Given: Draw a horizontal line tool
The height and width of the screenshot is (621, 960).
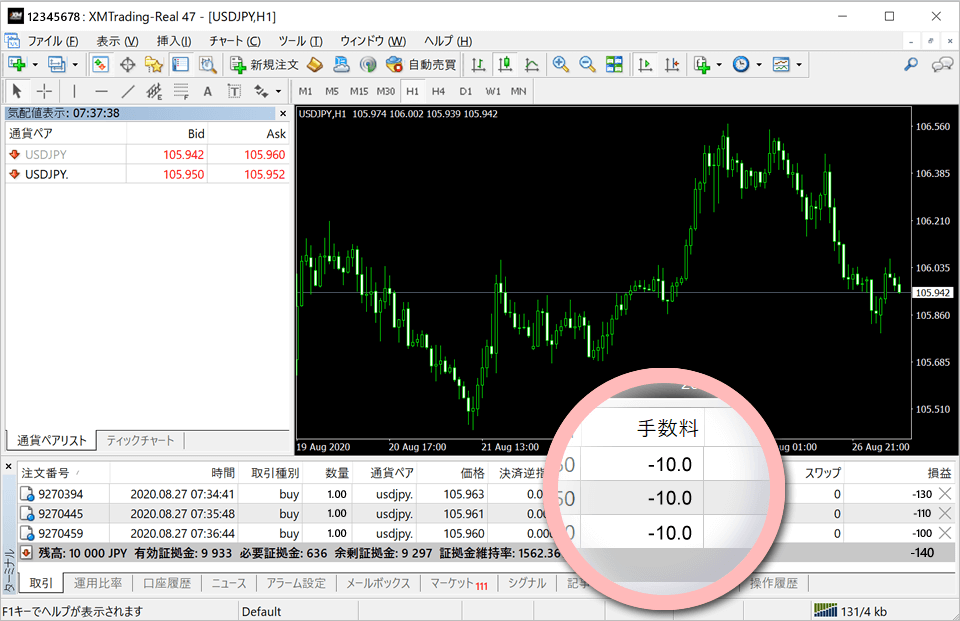Looking at the screenshot, I should click(101, 91).
